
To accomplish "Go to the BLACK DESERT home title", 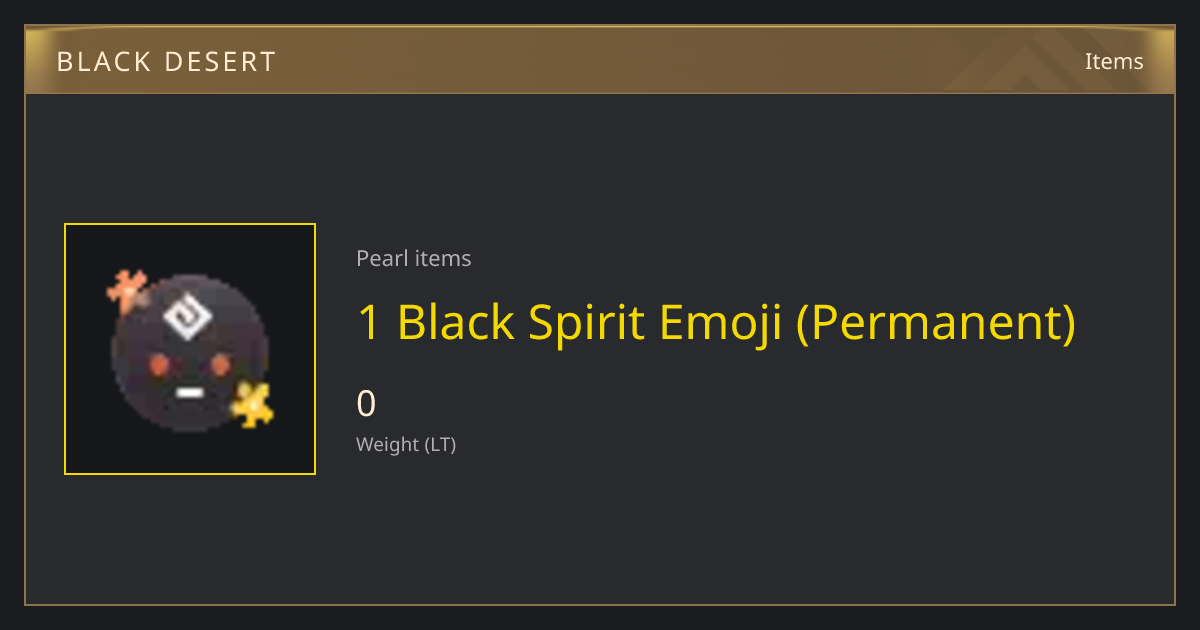I will [166, 62].
